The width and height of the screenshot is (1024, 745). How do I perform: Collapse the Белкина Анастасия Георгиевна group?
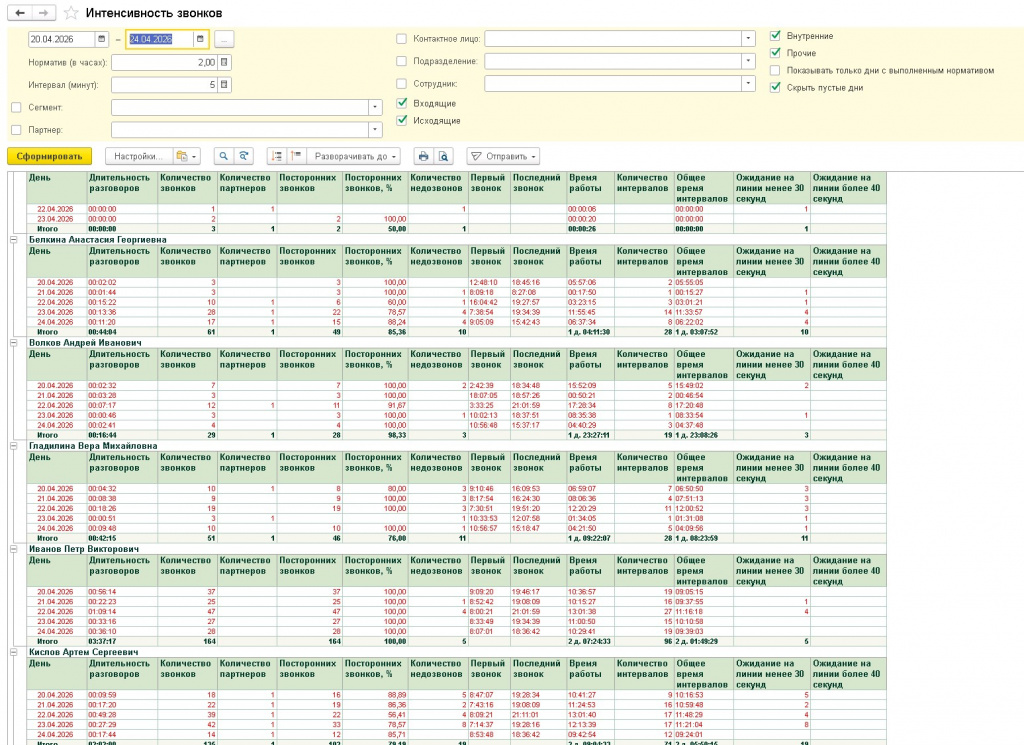pos(13,240)
